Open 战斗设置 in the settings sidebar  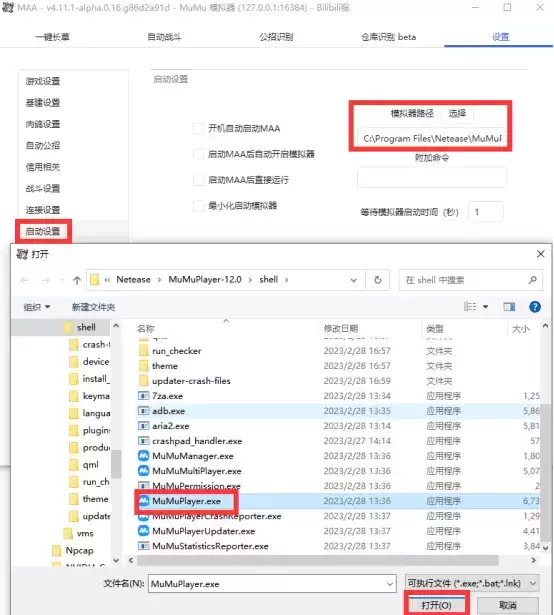43,188
